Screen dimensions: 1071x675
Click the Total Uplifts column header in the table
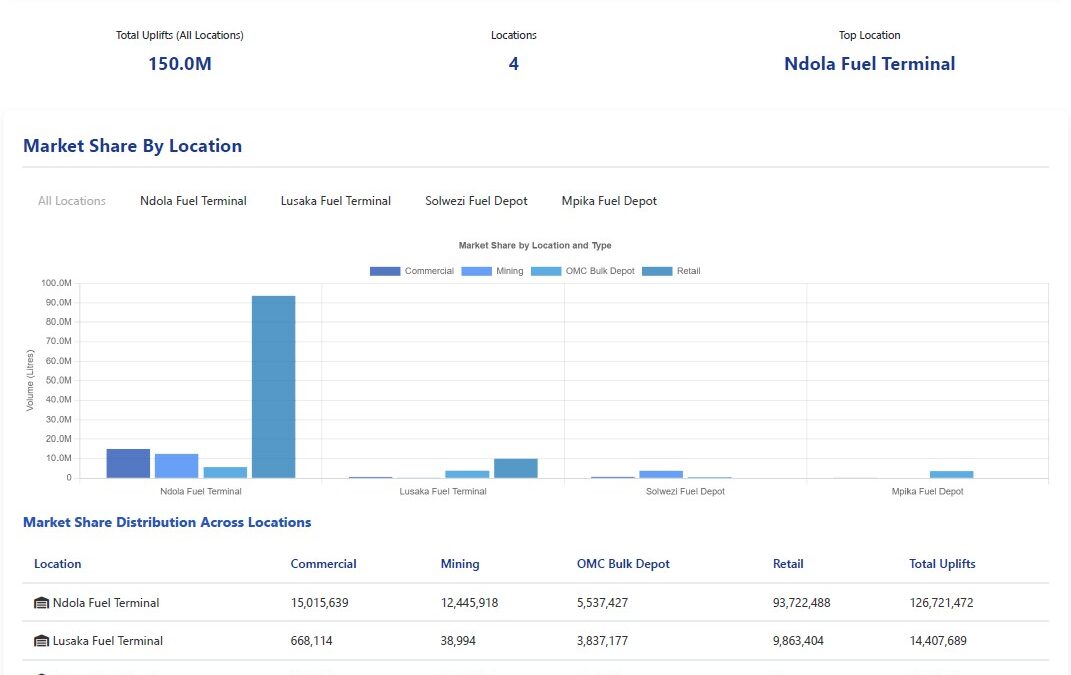[942, 564]
